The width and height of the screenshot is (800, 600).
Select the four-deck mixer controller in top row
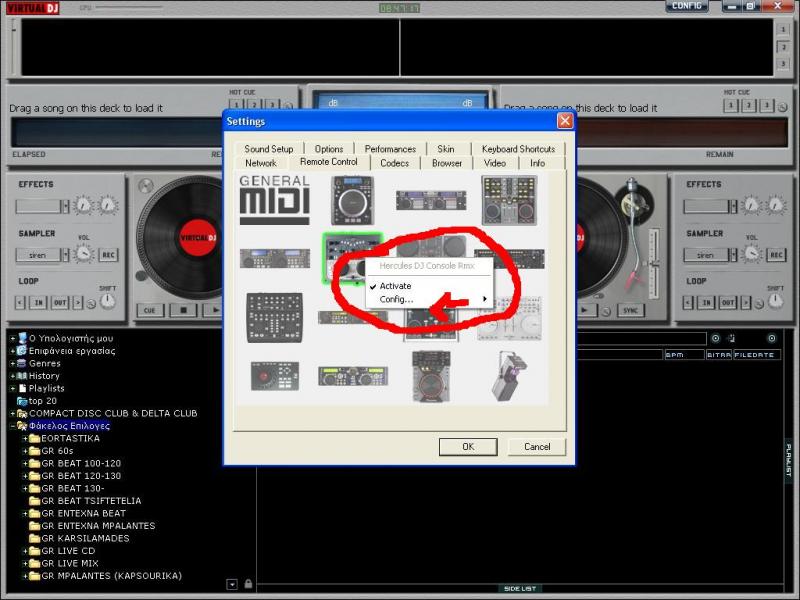coord(509,200)
